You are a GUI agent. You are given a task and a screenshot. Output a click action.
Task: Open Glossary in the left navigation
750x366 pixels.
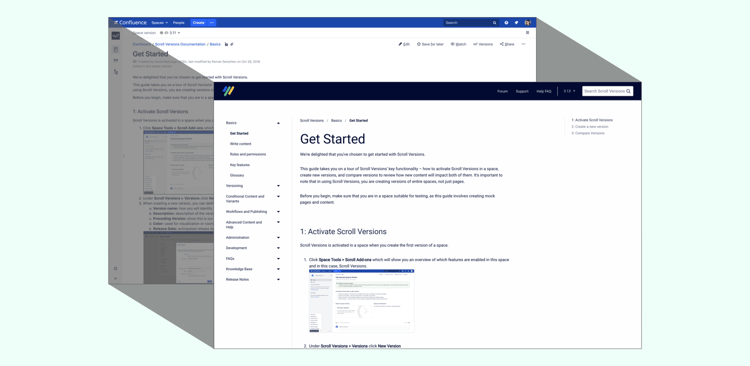coord(237,176)
